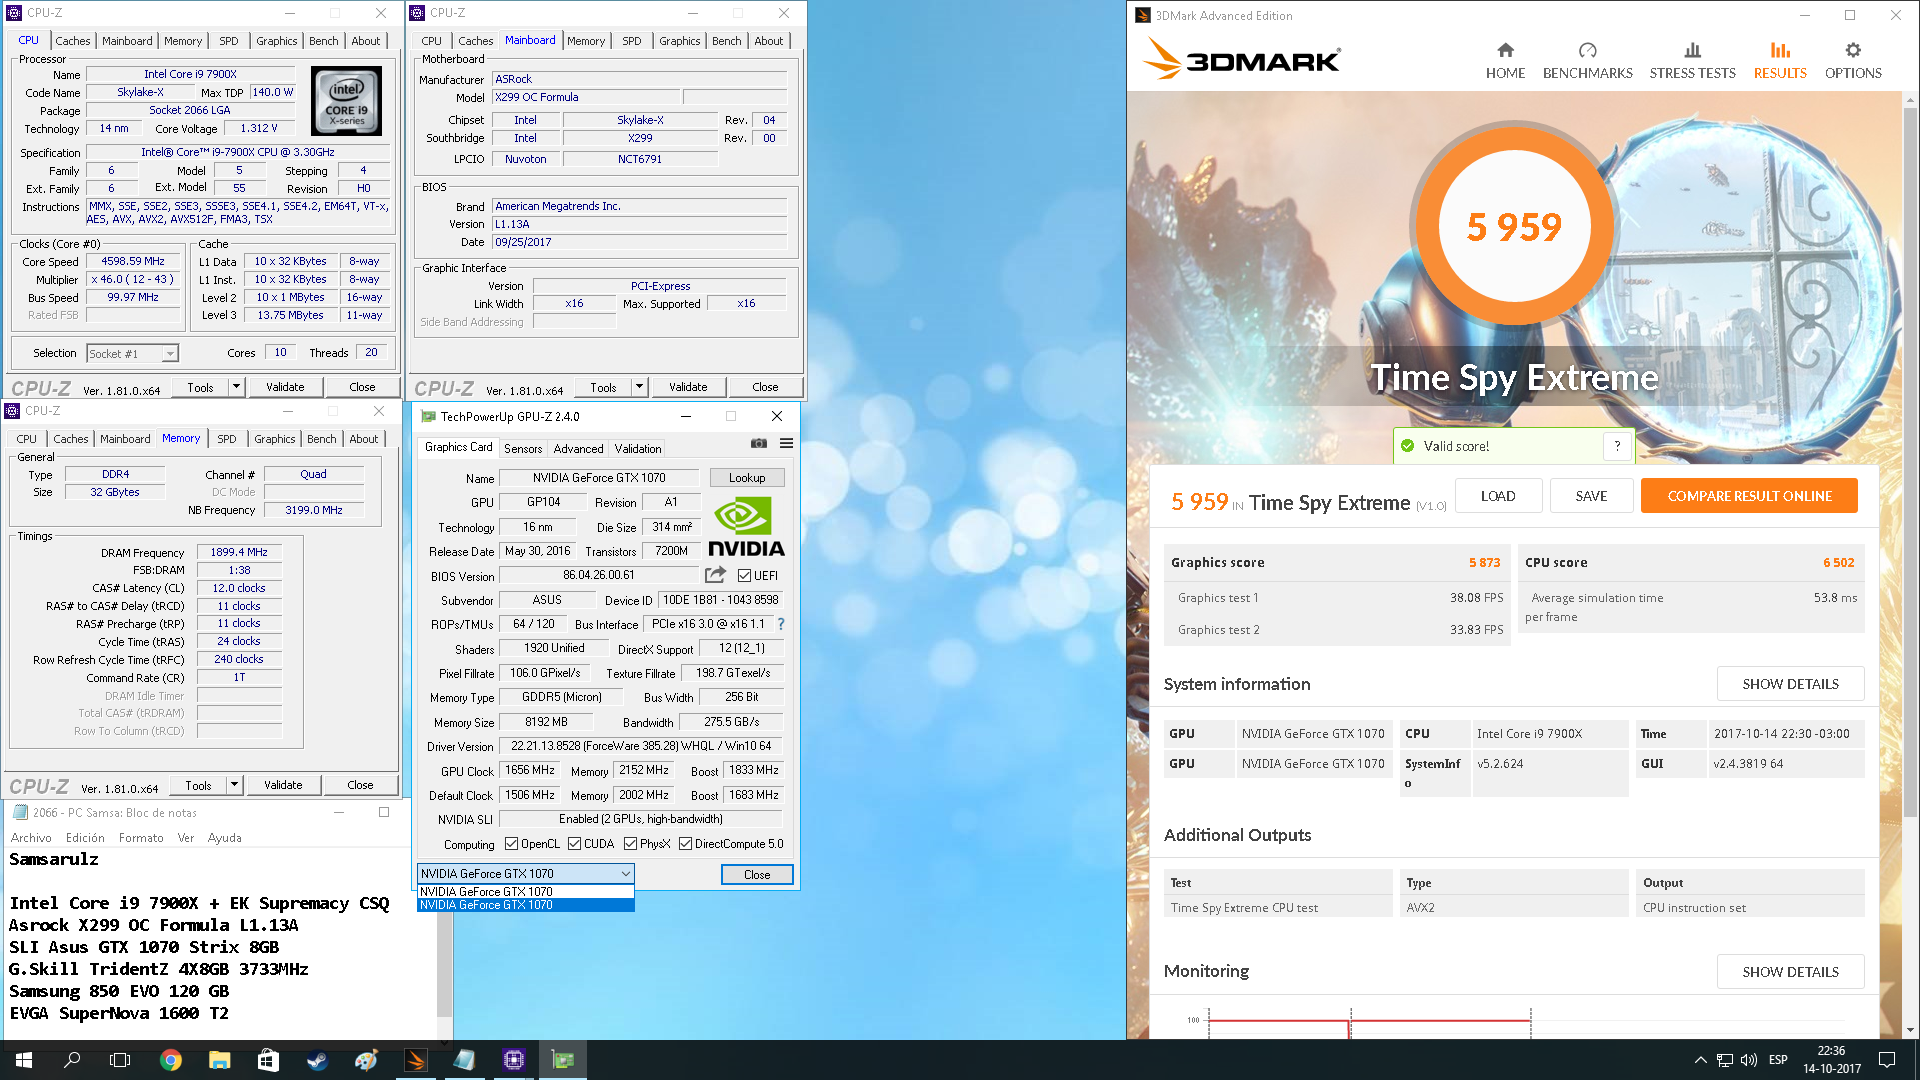Click the GPU-Z Name field value
The image size is (1920, 1080).
pos(599,478)
